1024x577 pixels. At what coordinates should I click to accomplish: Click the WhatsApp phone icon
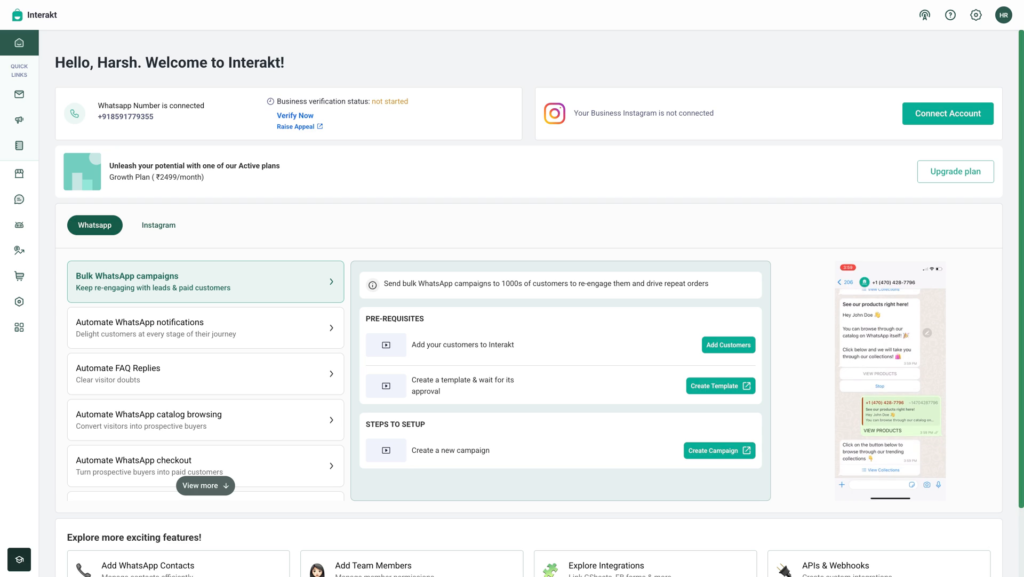74,114
